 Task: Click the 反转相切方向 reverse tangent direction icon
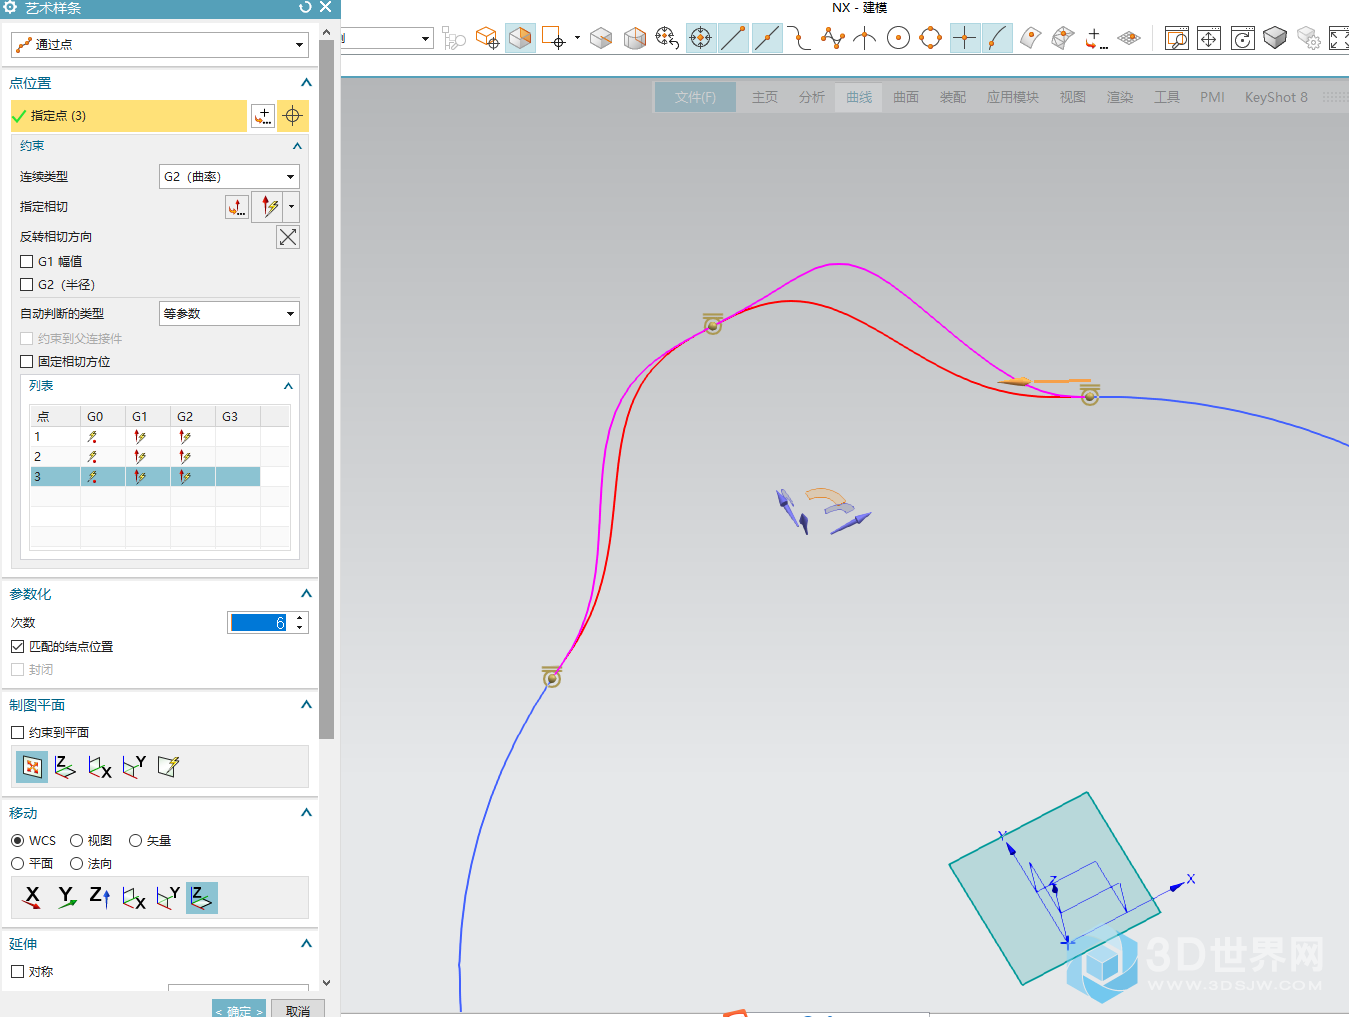click(288, 237)
